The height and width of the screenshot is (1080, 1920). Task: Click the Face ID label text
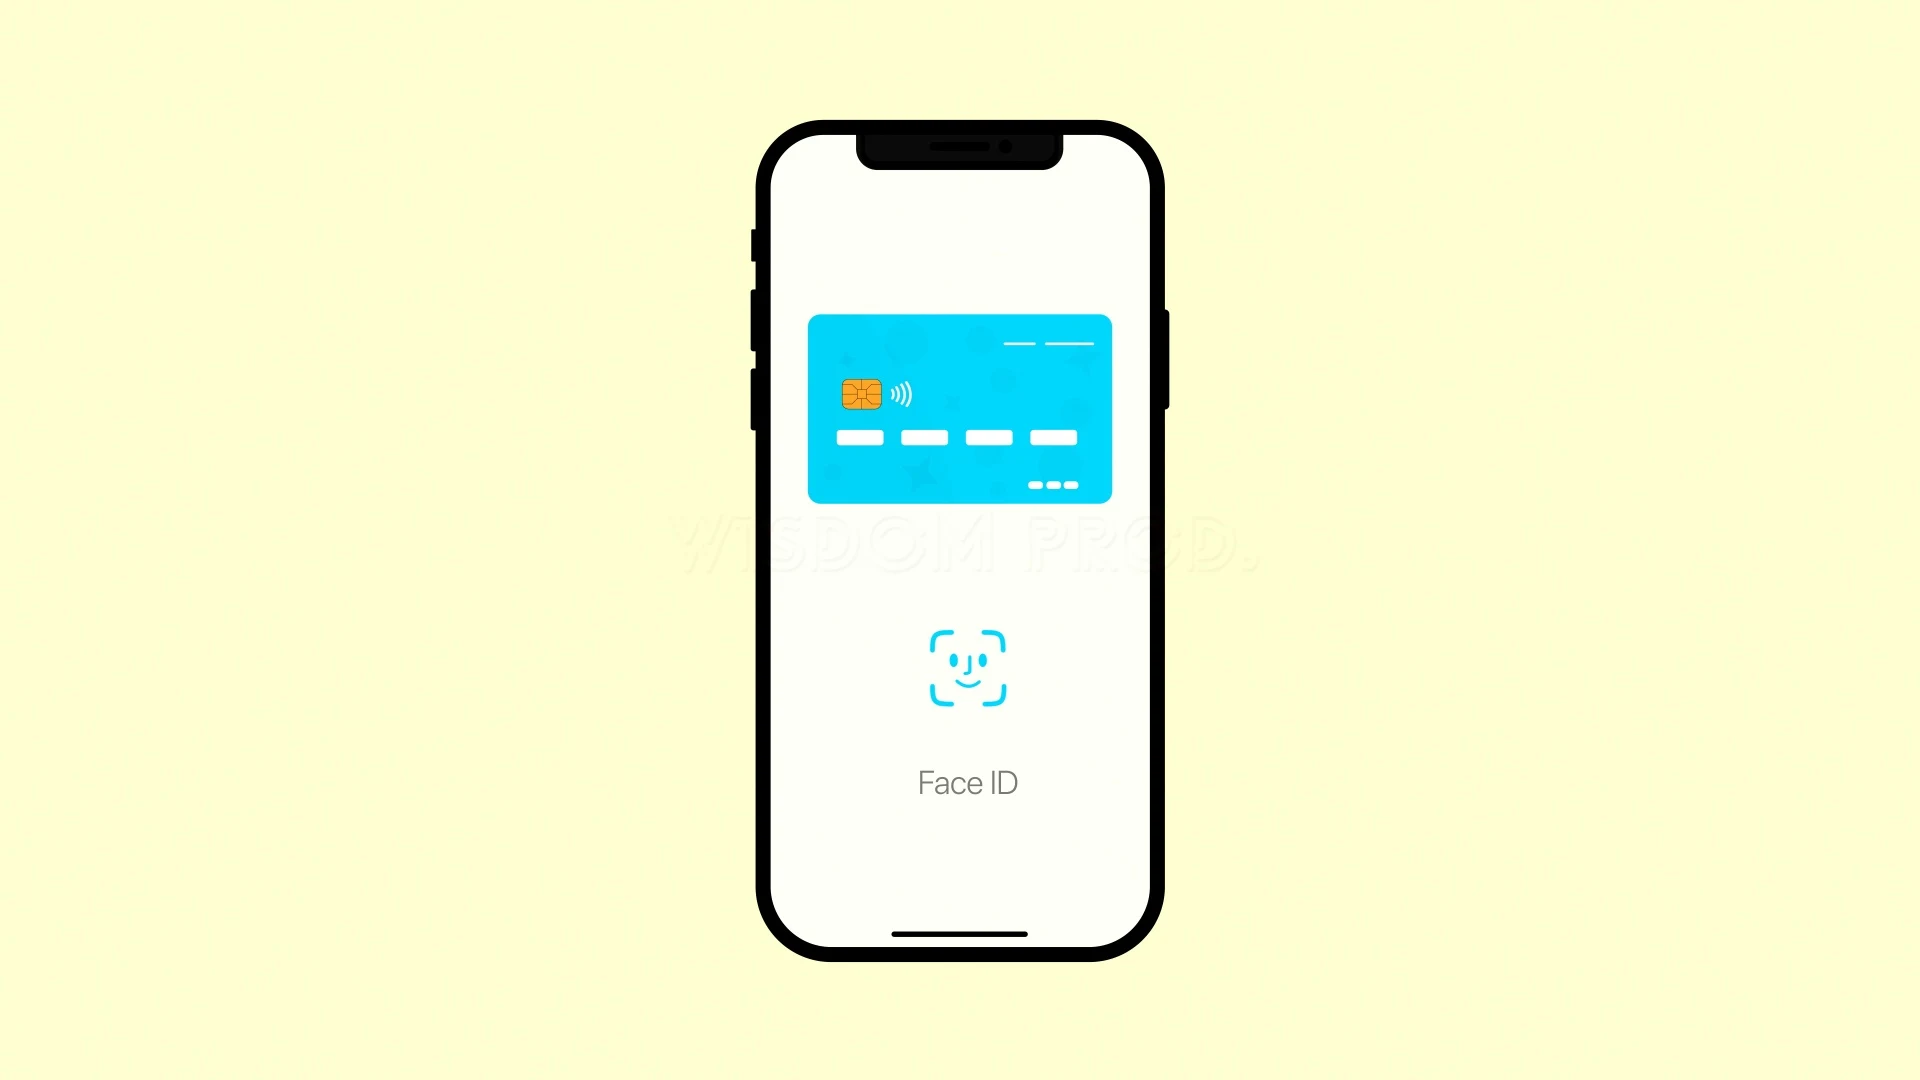[967, 783]
